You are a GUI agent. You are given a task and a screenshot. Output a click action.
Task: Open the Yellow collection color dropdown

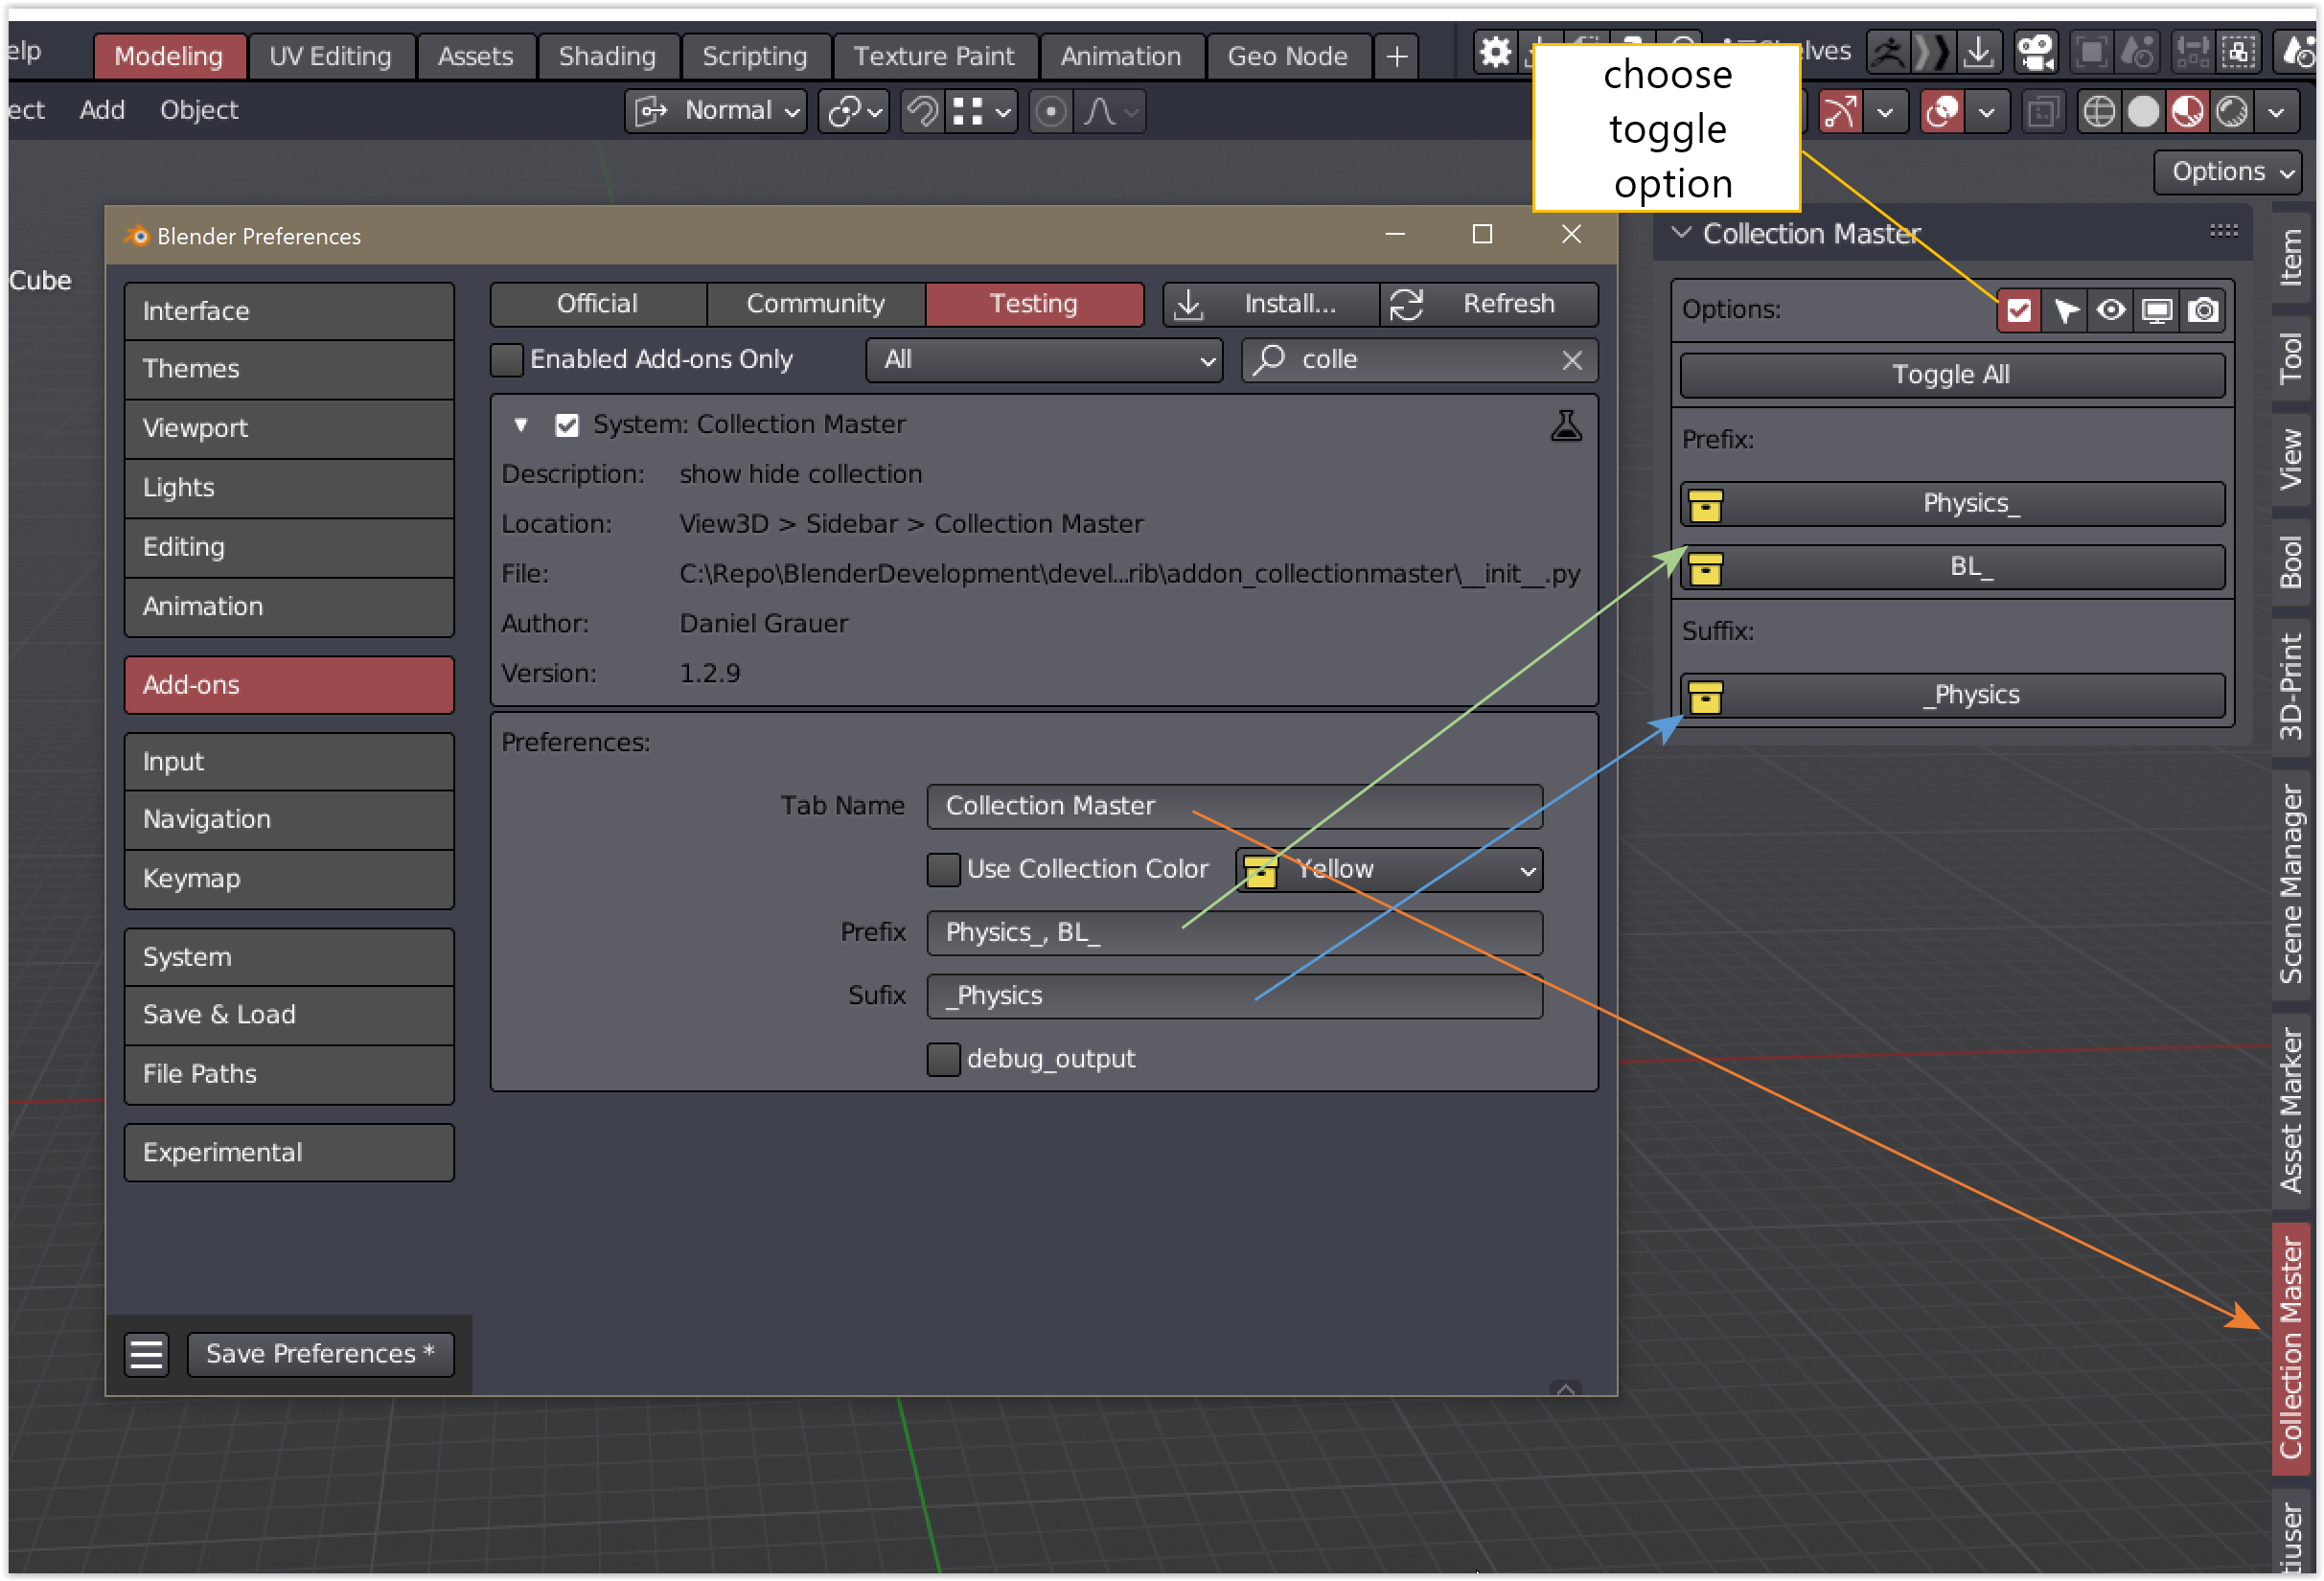tap(1390, 869)
